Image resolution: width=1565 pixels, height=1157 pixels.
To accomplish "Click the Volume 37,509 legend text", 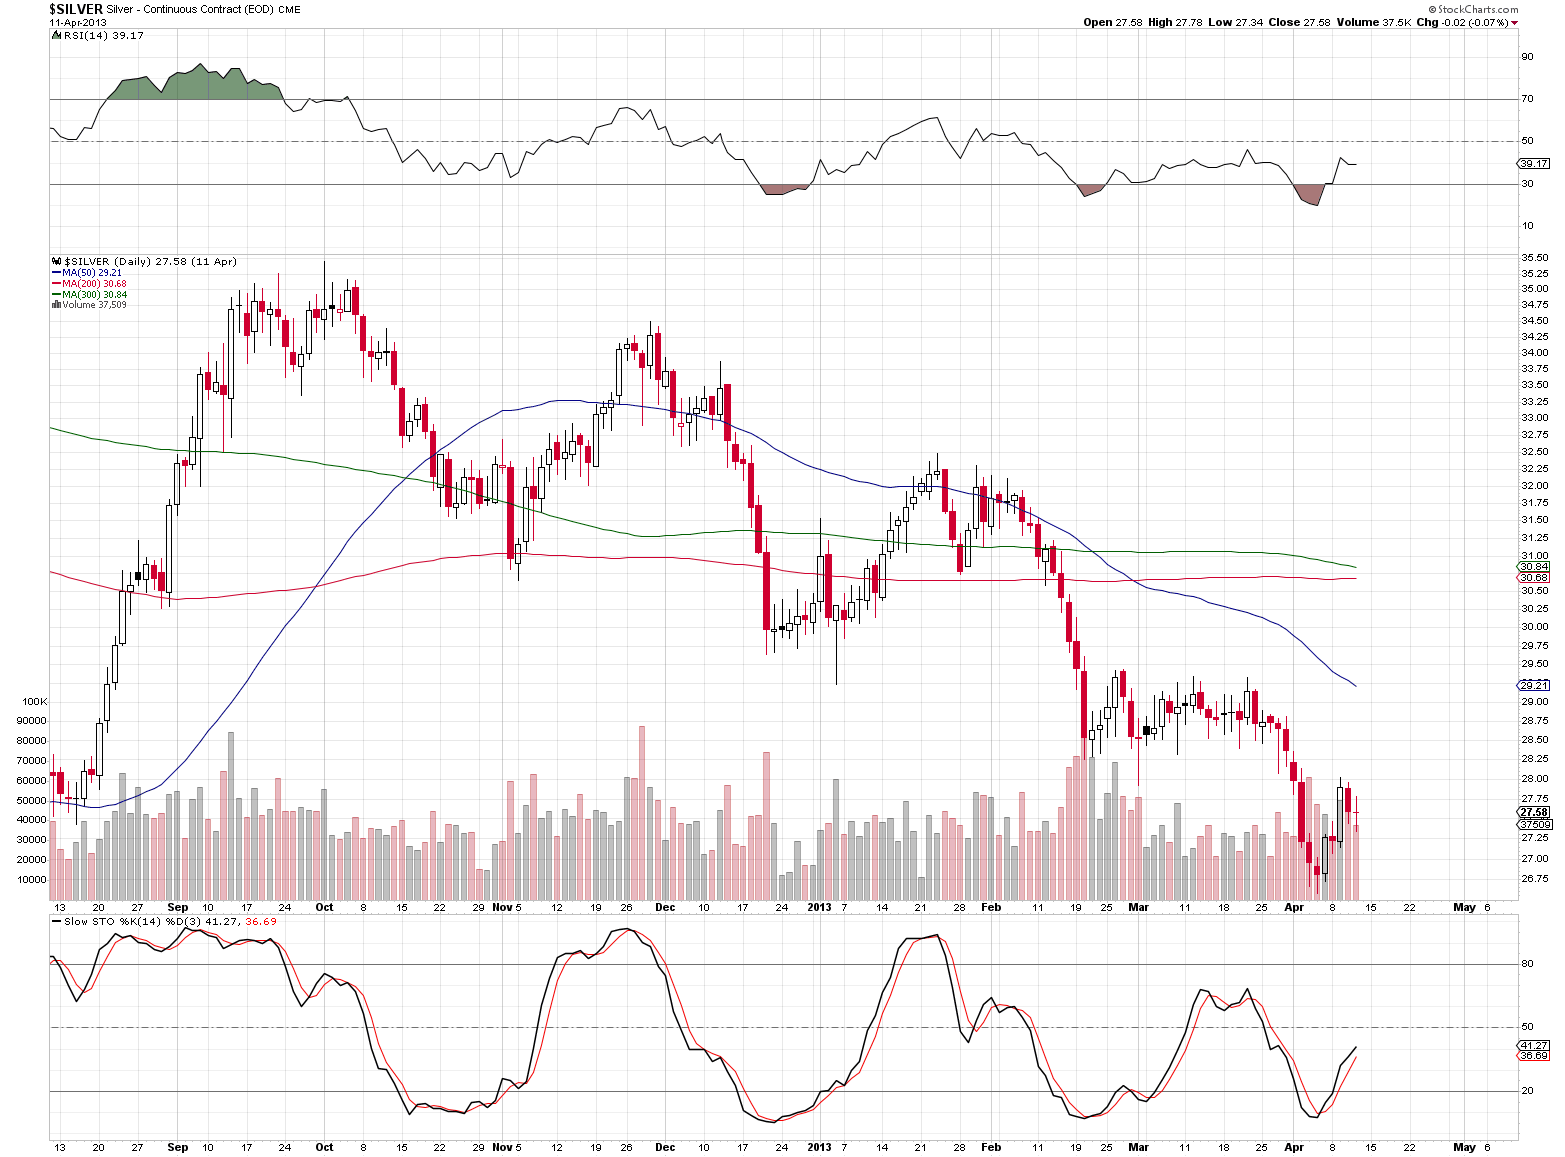I will 95,305.
